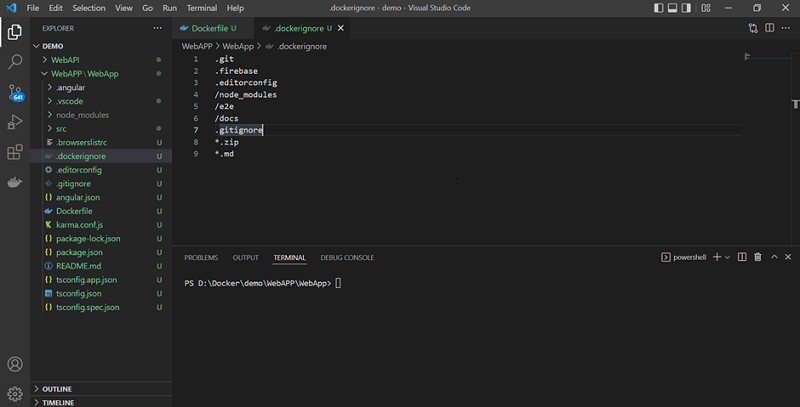Open the Run and Debug view

point(15,122)
